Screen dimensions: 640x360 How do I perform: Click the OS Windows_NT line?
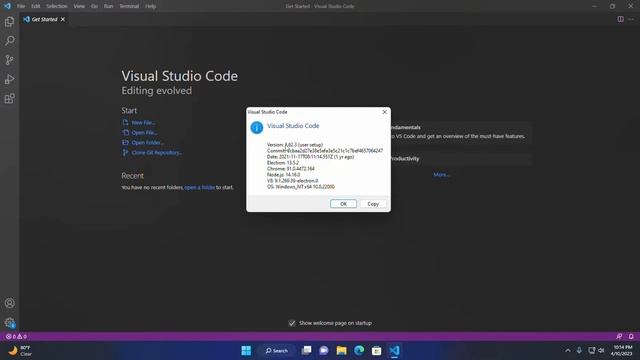(x=301, y=187)
